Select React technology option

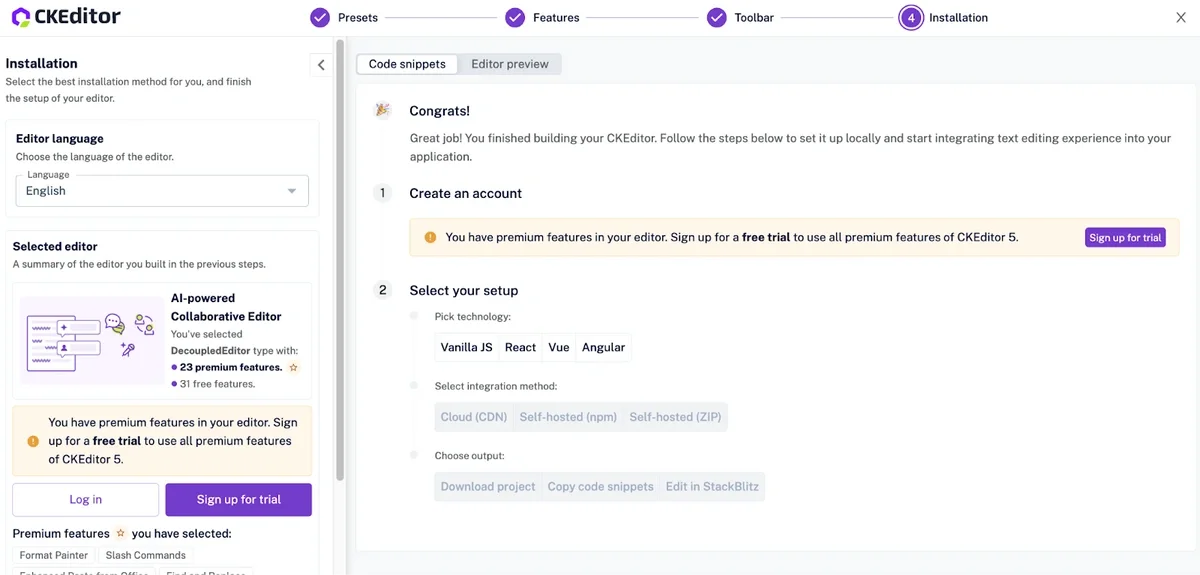520,347
